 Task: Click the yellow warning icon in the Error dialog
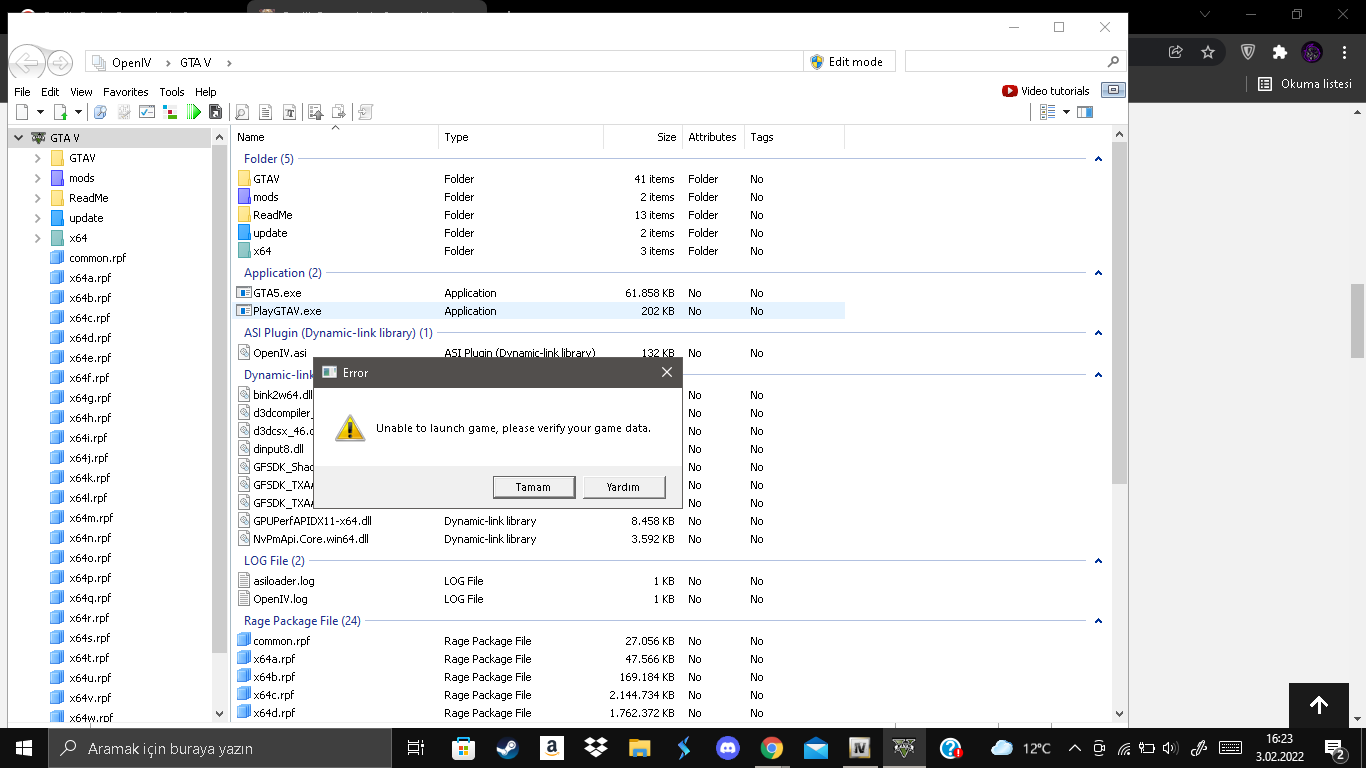(x=350, y=428)
